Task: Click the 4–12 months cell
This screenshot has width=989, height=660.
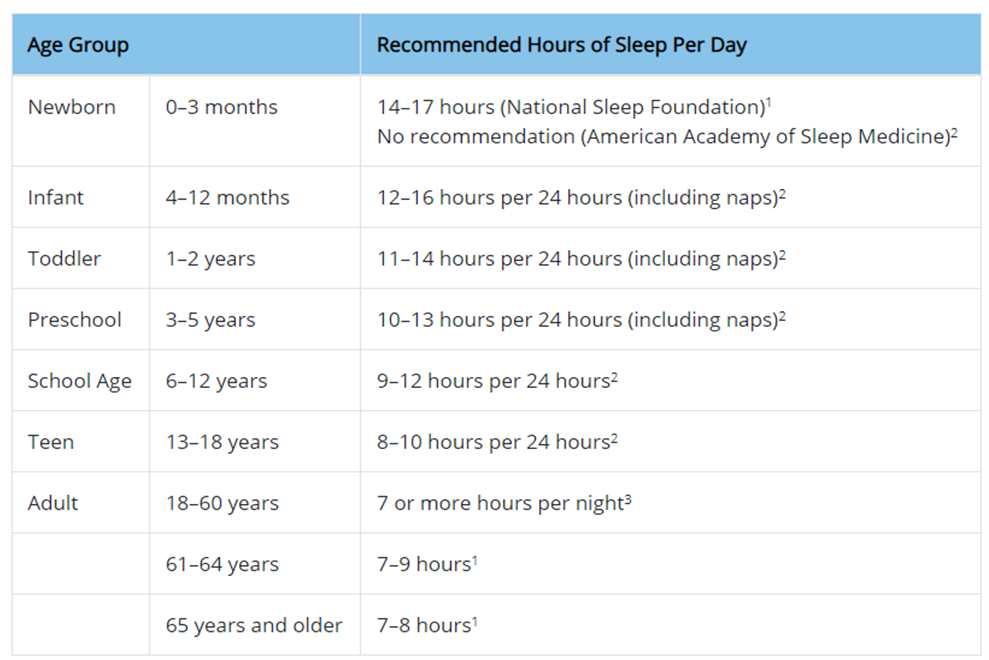Action: click(x=228, y=198)
